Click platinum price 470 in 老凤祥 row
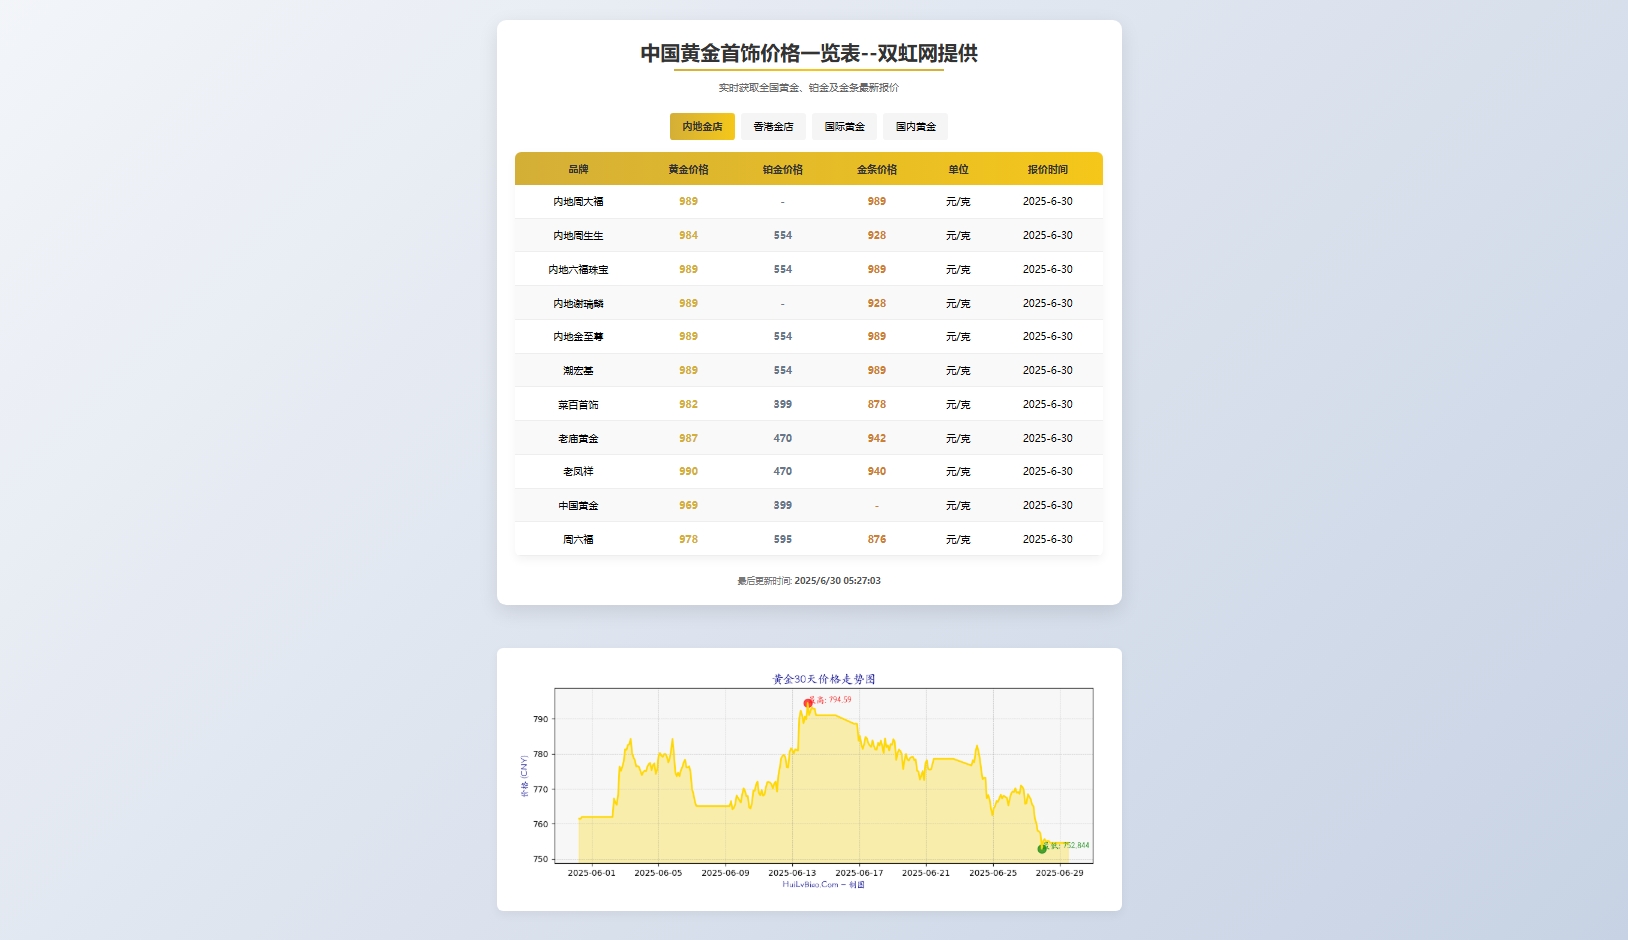The image size is (1628, 940). pos(782,472)
